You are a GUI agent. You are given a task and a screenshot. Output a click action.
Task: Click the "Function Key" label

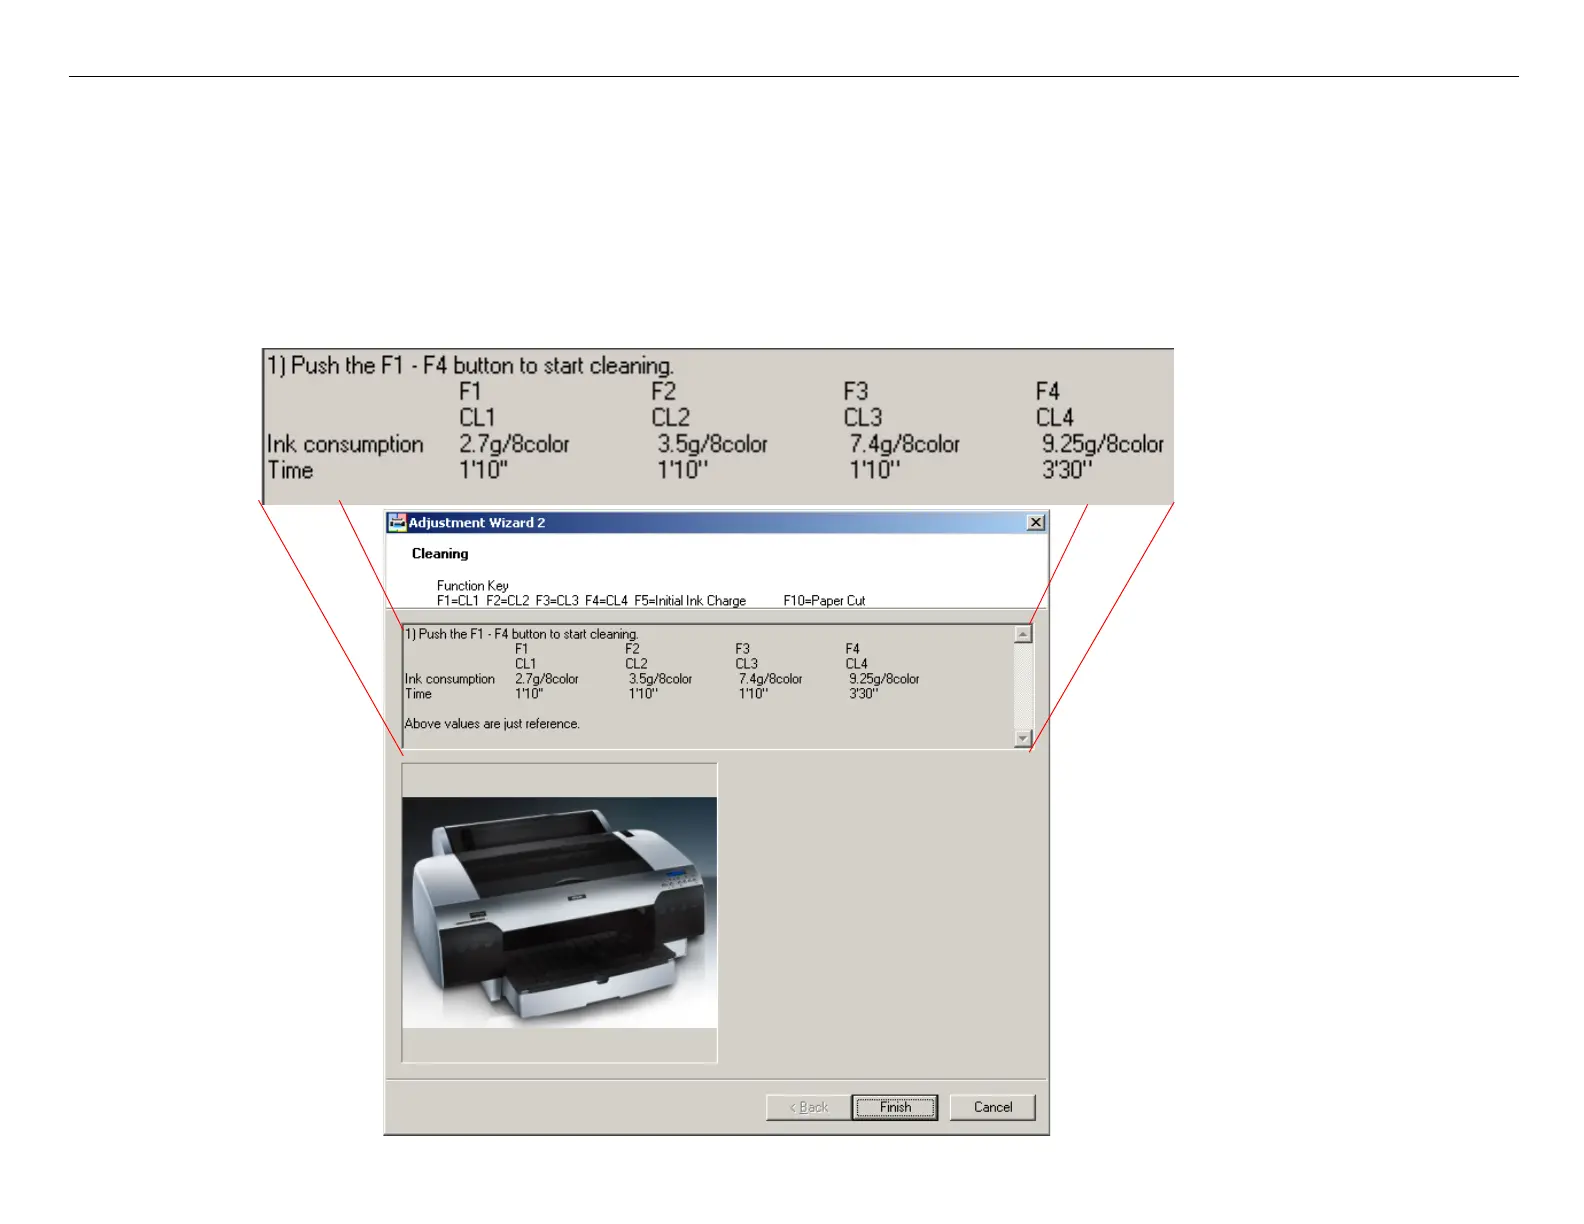[x=473, y=586]
